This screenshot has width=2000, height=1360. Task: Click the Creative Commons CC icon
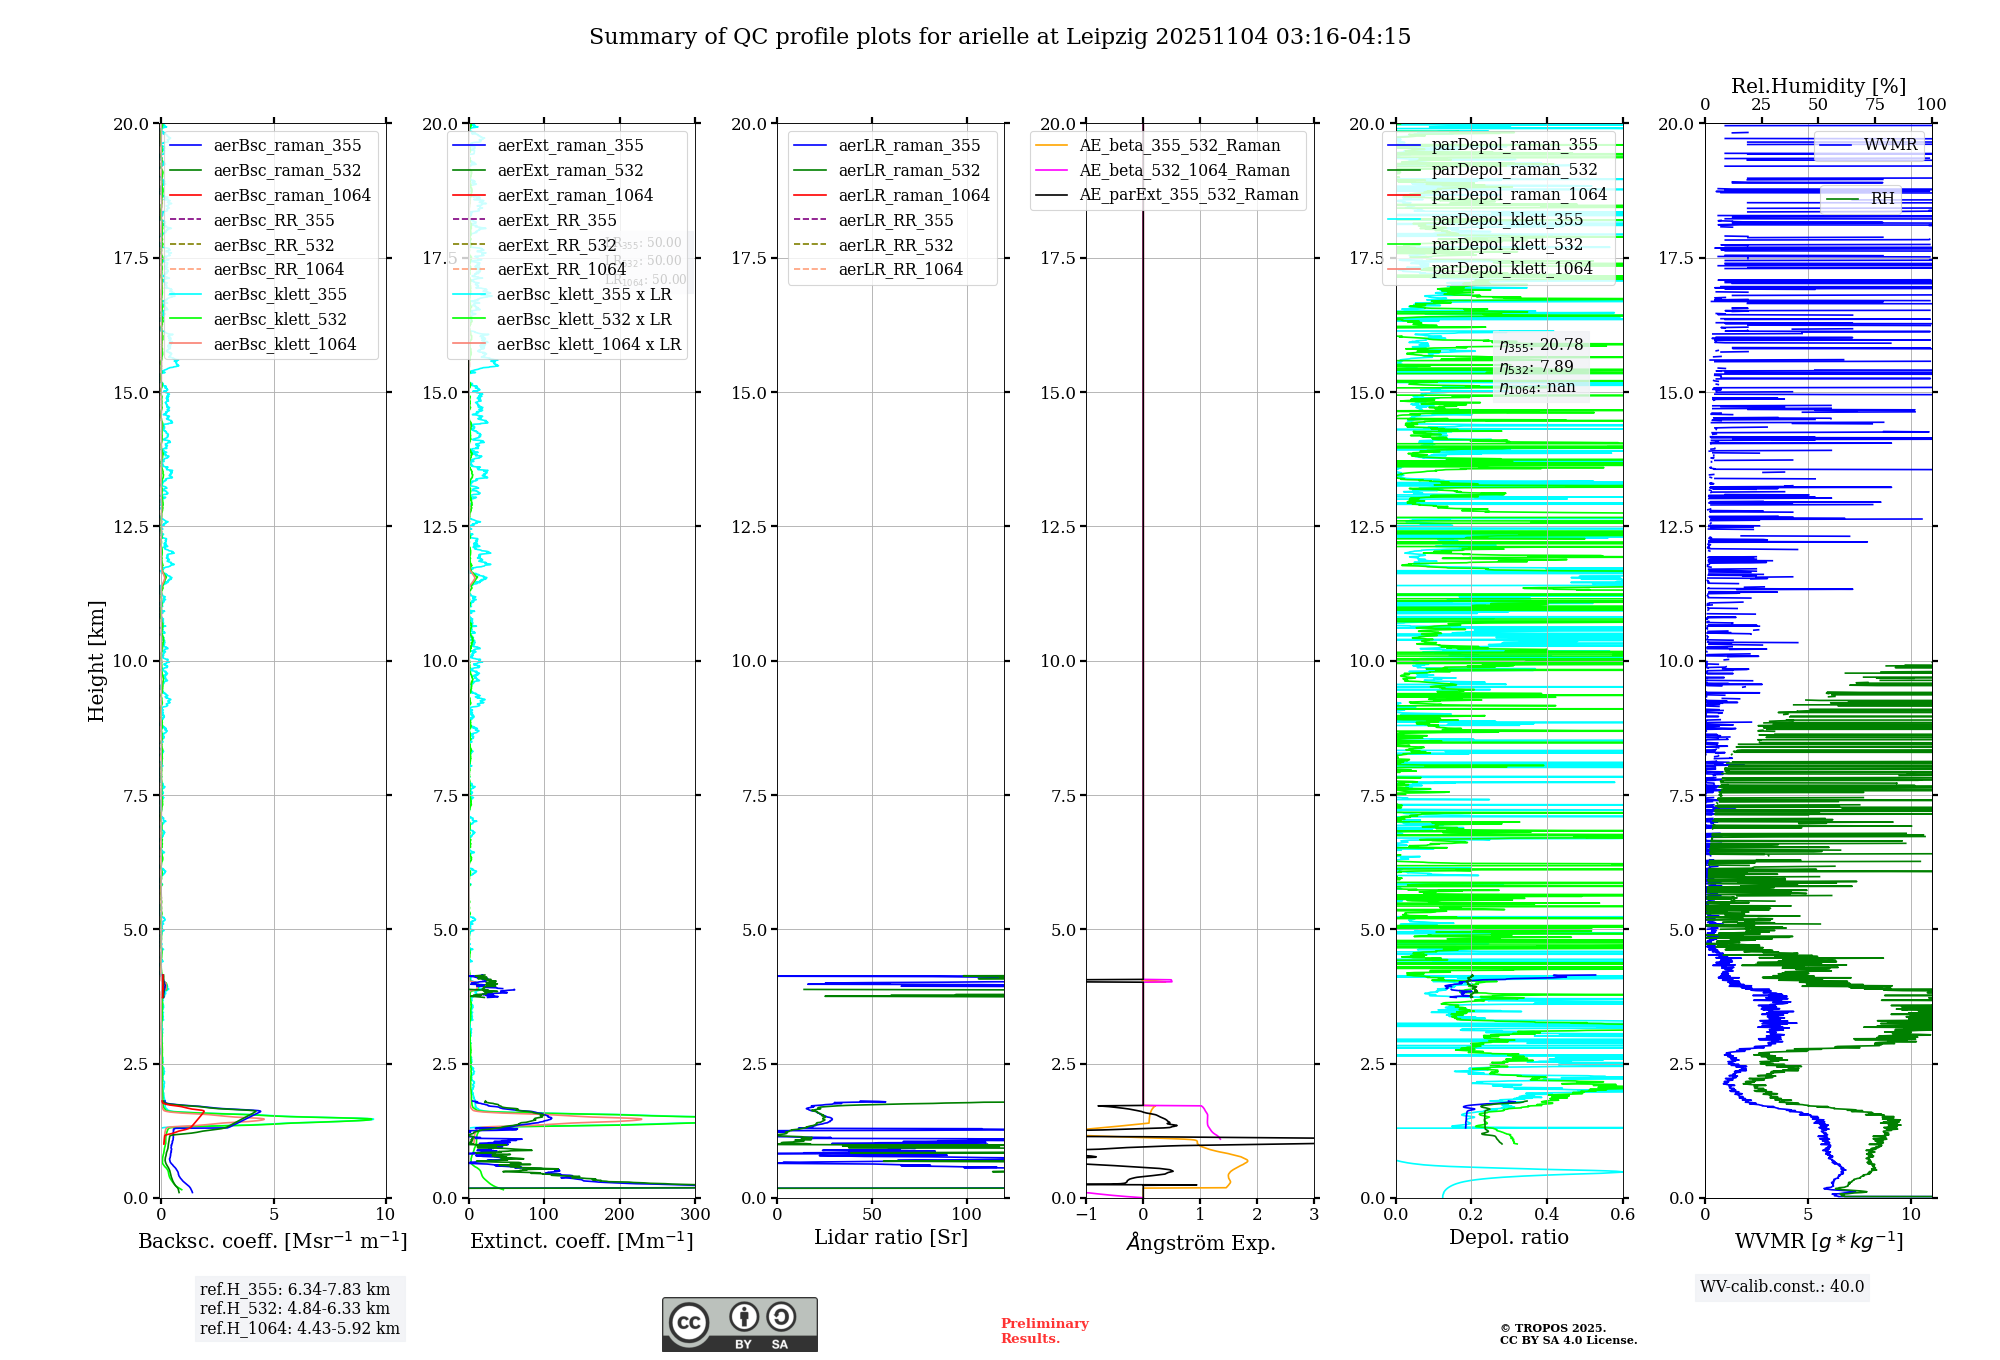689,1322
